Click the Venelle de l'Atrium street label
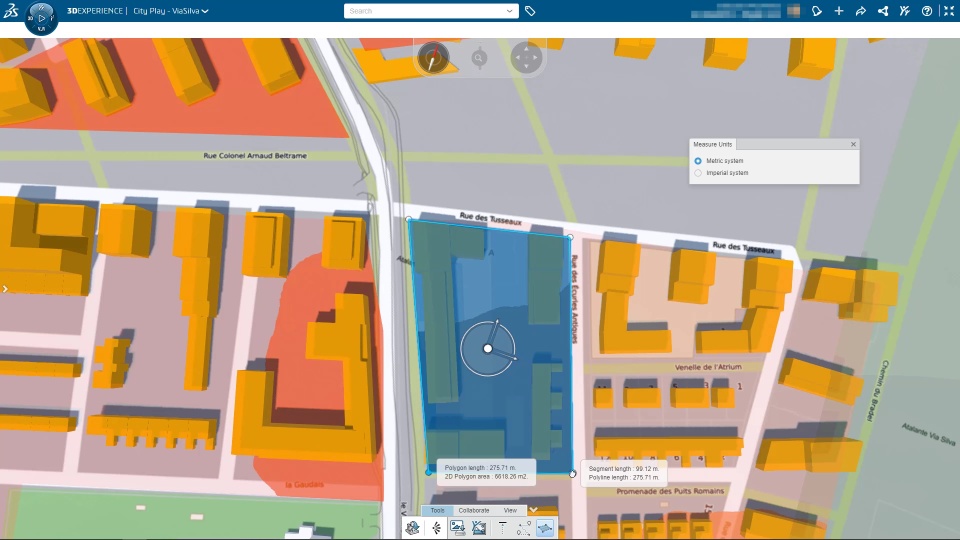Viewport: 960px width, 540px height. pos(708,367)
